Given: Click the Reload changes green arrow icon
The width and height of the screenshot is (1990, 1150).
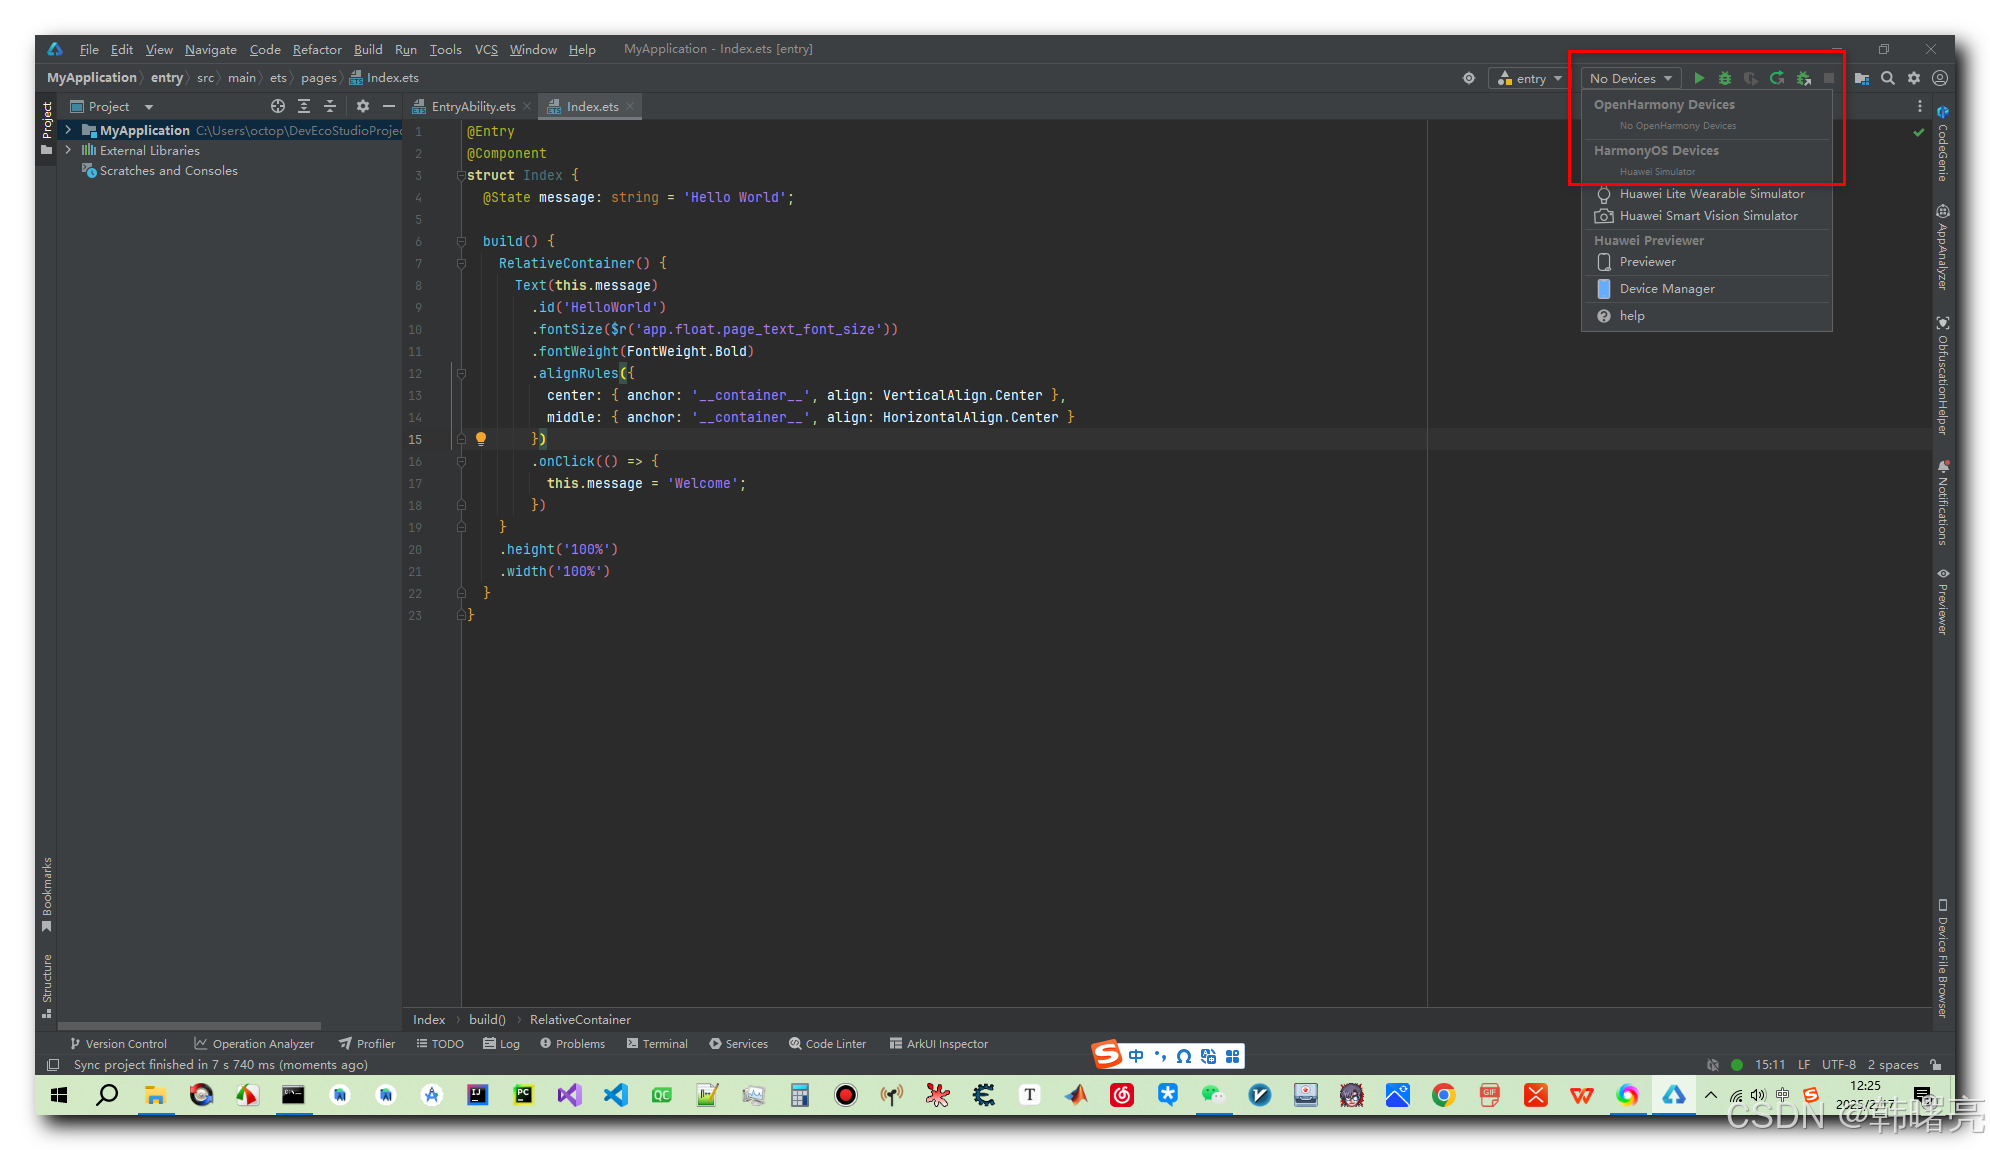Looking at the screenshot, I should click(x=1777, y=78).
